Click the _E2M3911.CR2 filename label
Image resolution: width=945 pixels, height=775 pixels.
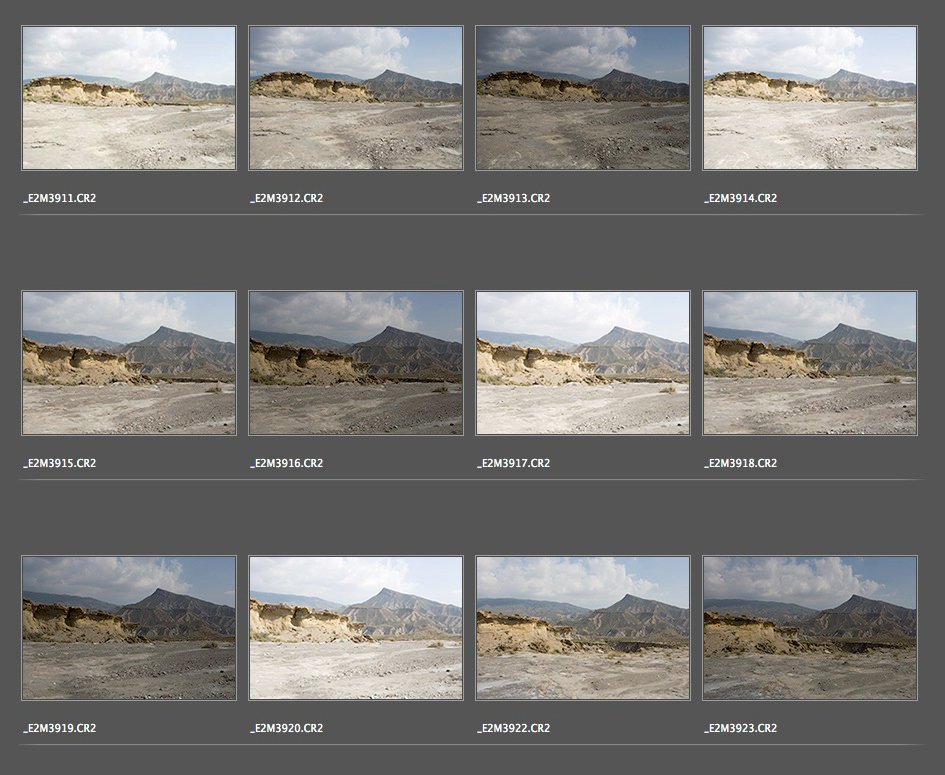[60, 198]
